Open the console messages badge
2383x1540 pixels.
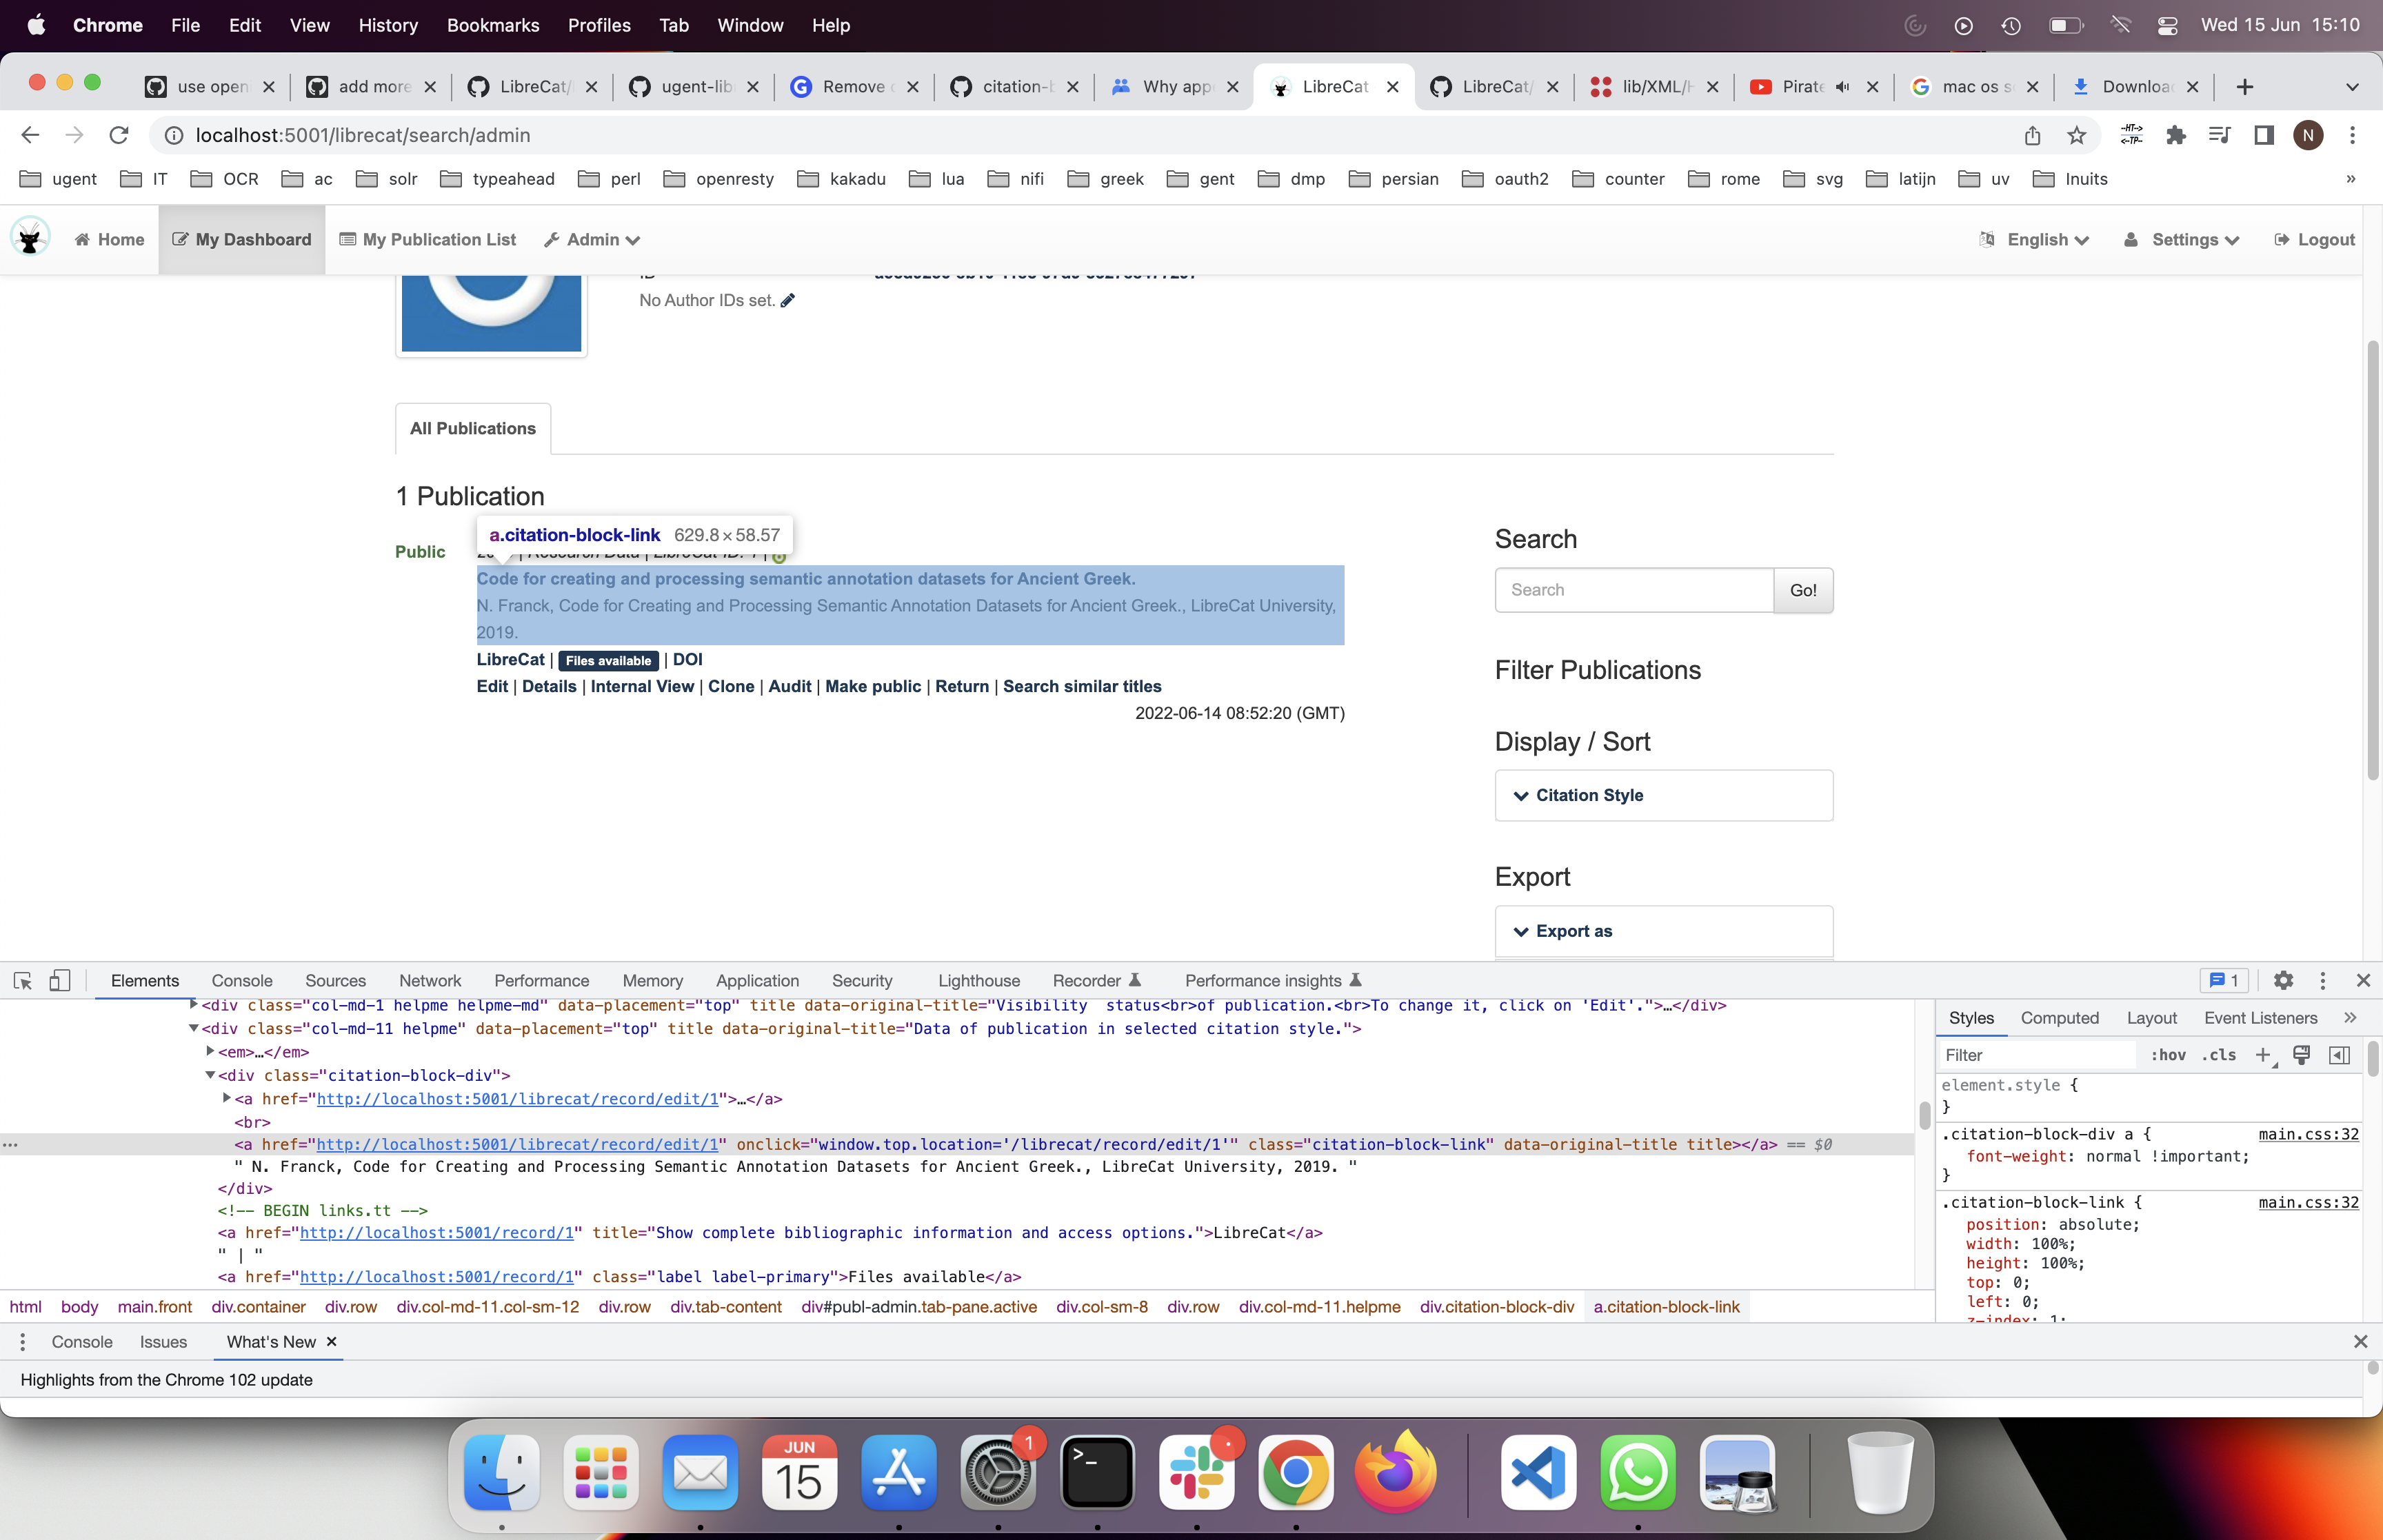click(x=2222, y=981)
